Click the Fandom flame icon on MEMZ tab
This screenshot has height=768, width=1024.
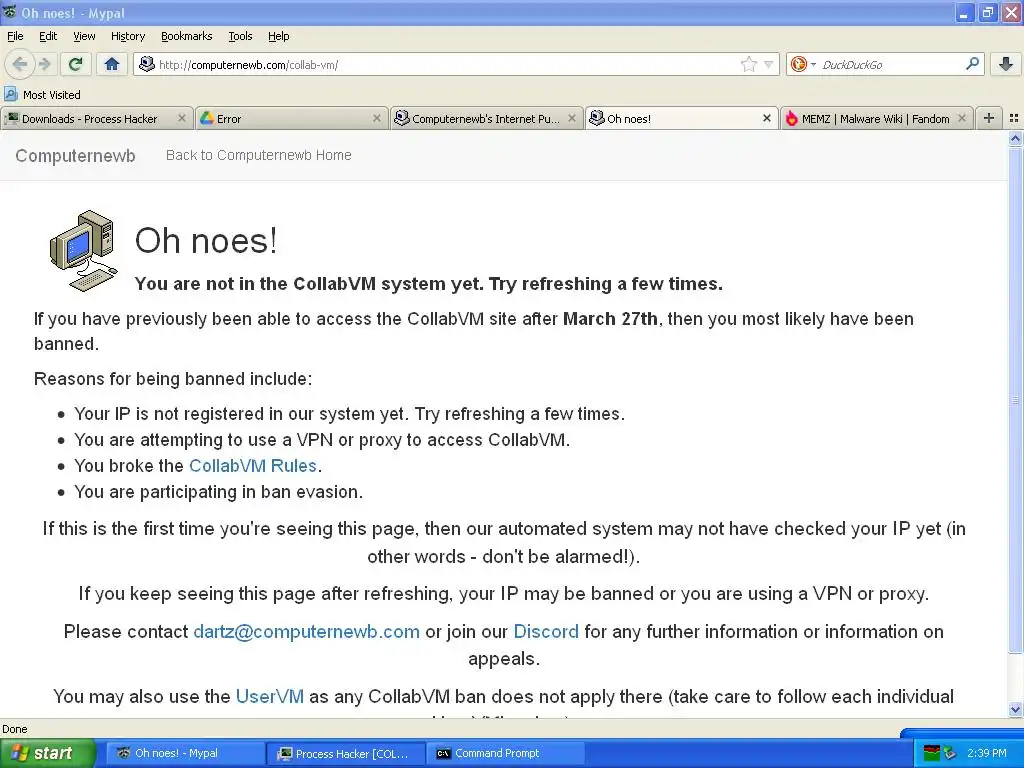792,118
